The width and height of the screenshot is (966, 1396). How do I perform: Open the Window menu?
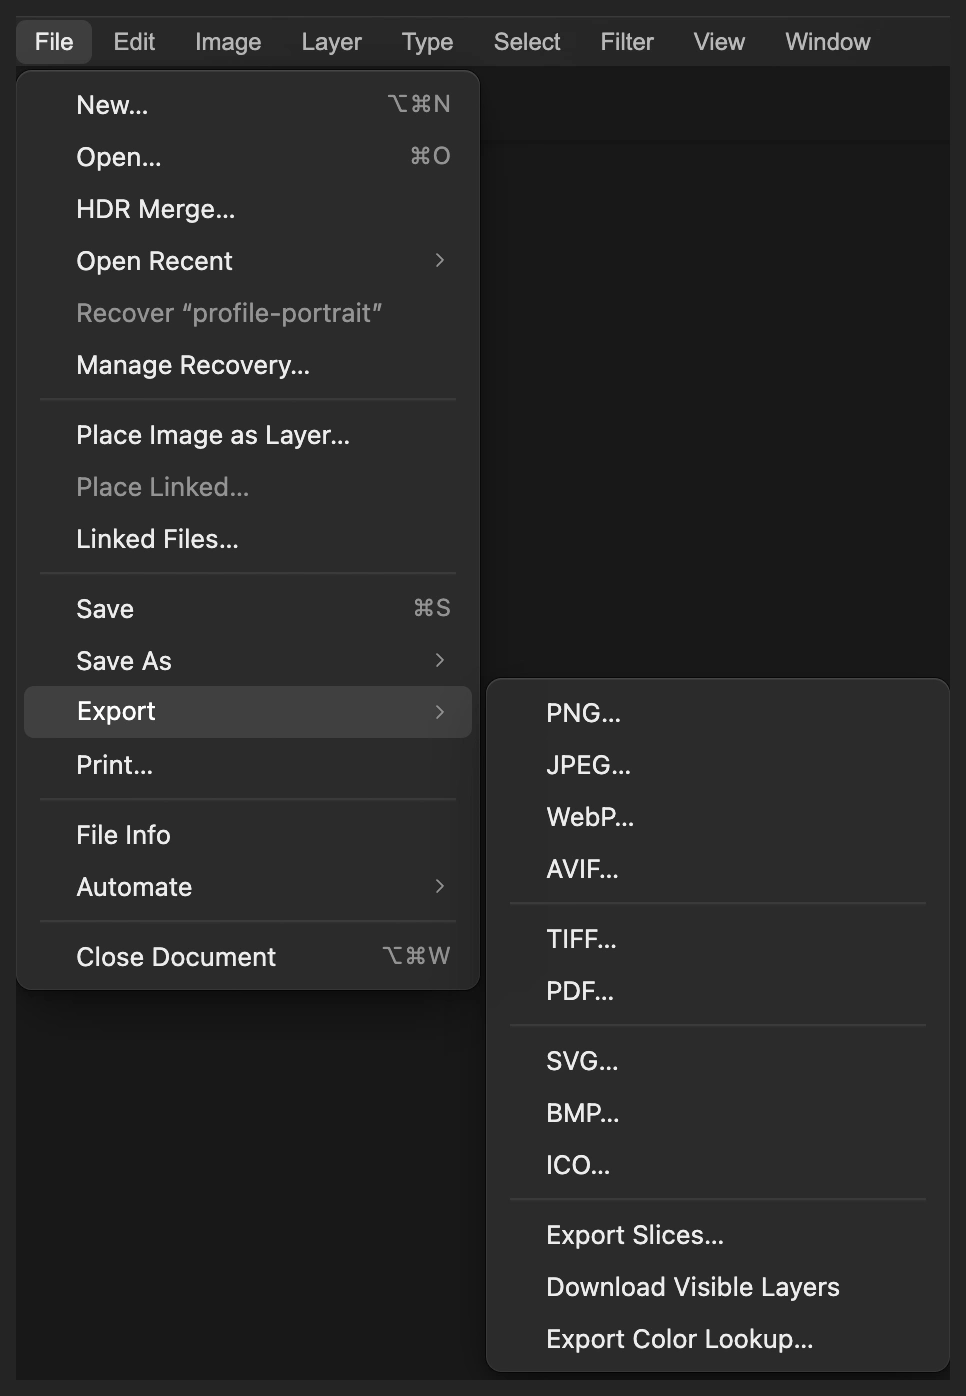tap(828, 42)
